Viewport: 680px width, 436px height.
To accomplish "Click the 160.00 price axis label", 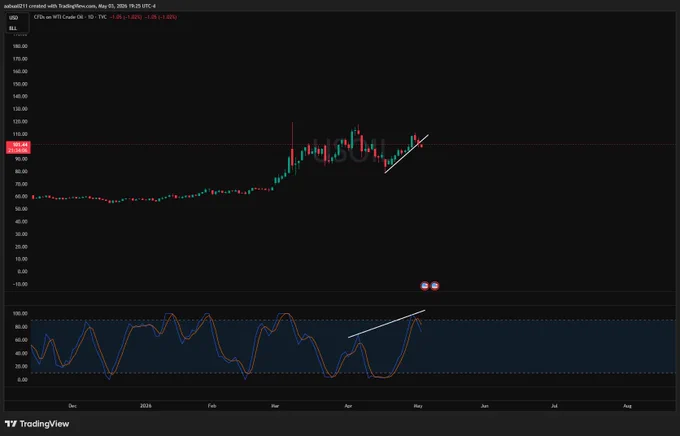I will [20, 71].
